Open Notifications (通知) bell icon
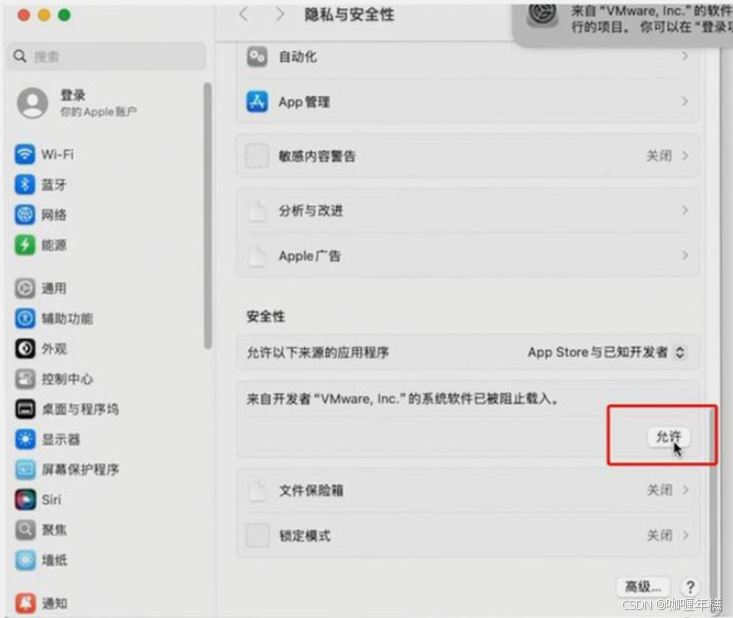The width and height of the screenshot is (733, 618). [24, 603]
